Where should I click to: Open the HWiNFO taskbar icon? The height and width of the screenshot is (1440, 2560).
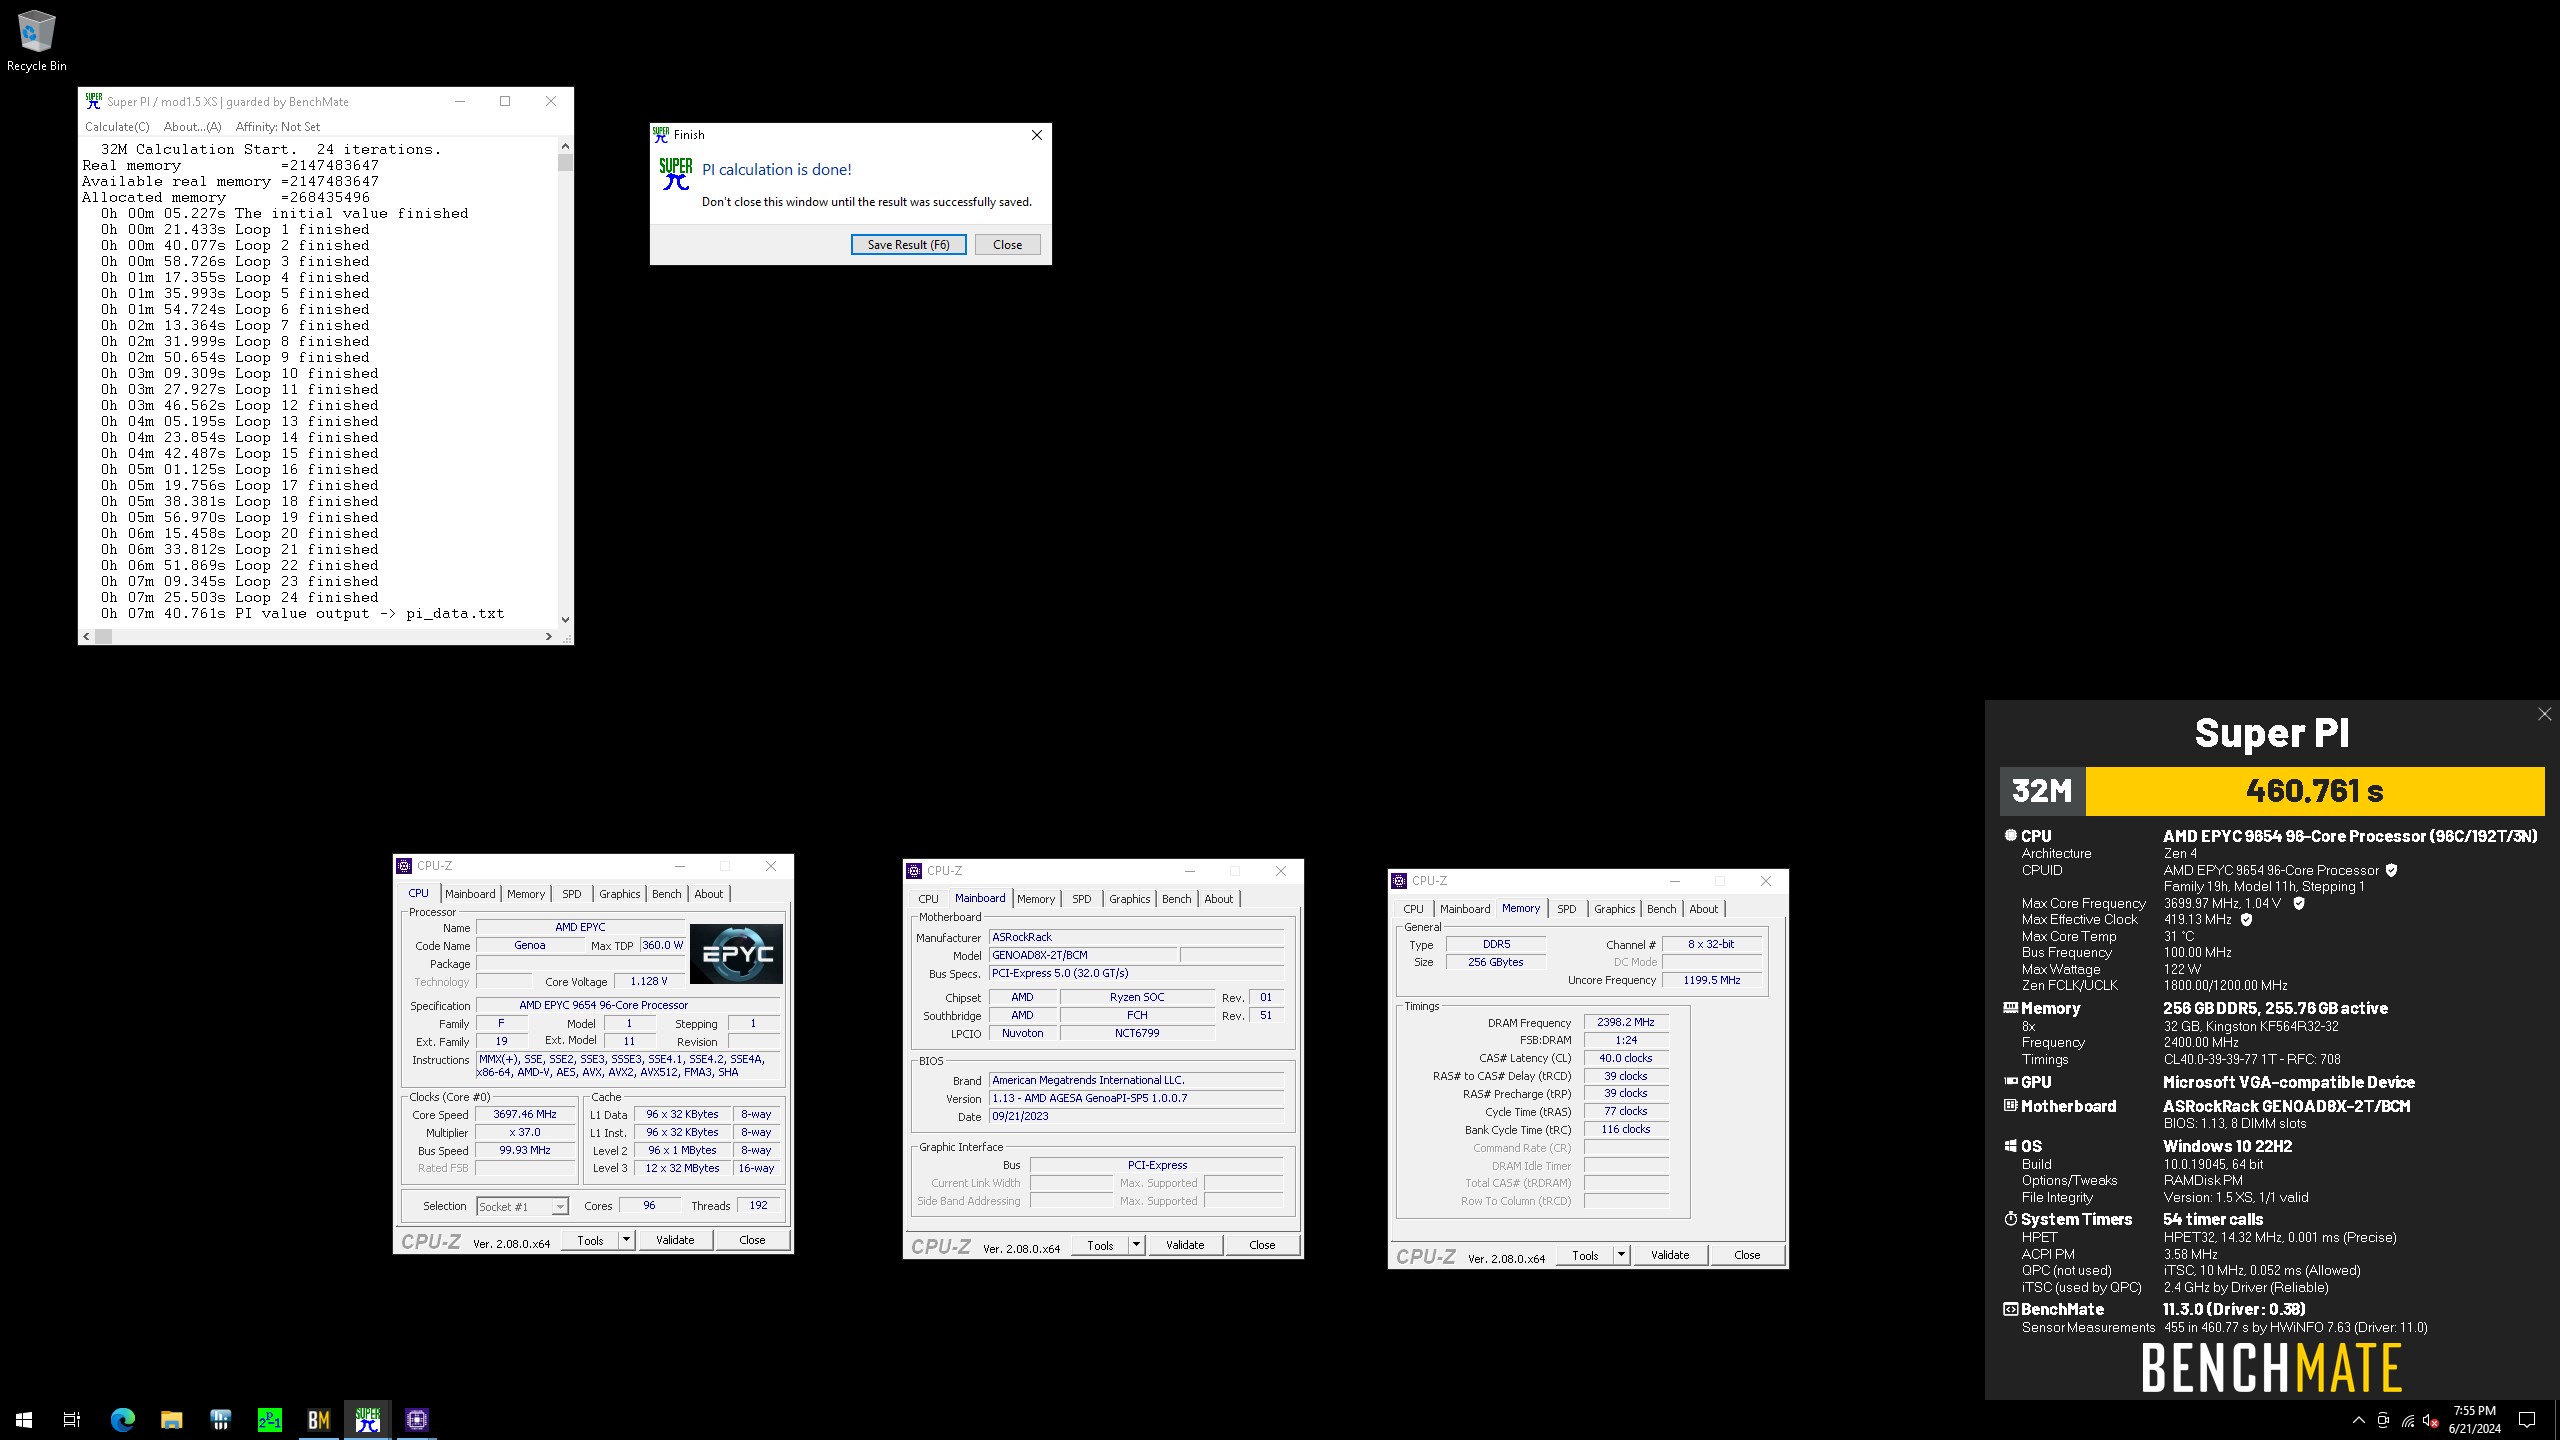click(220, 1419)
